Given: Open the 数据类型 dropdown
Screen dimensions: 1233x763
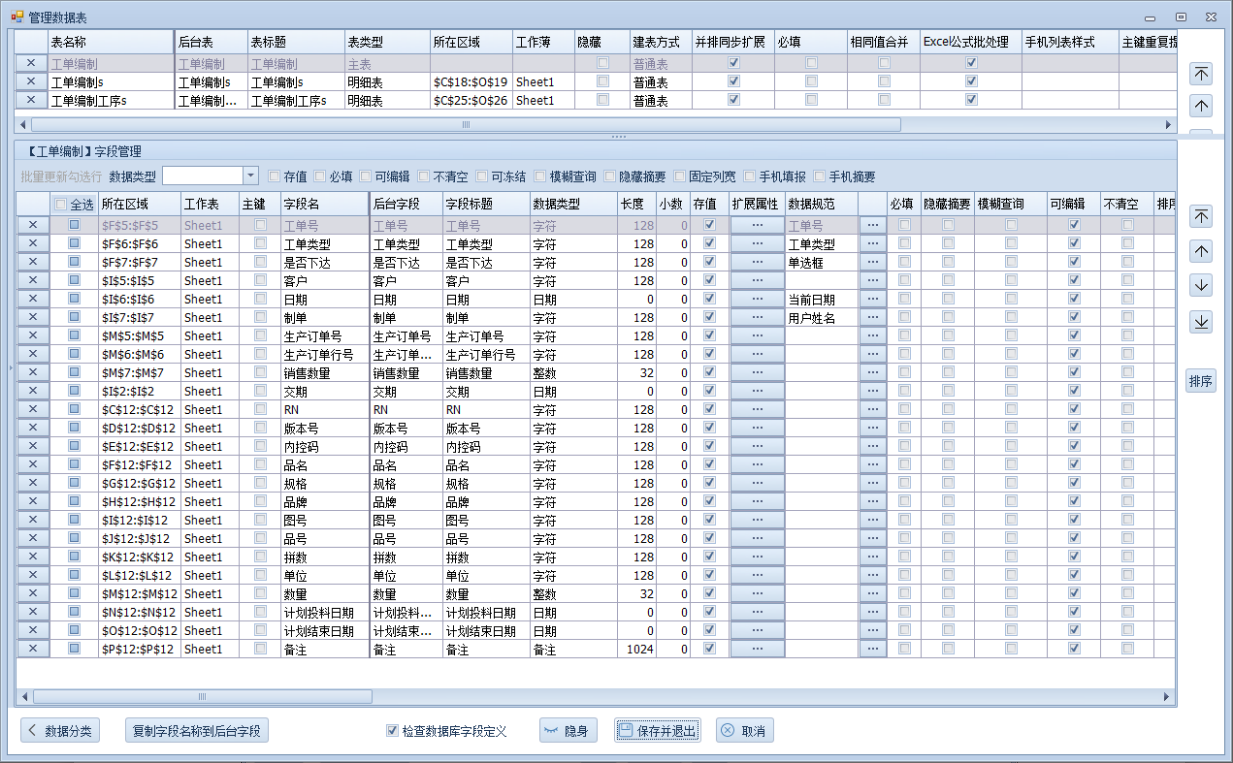Looking at the screenshot, I should tap(250, 176).
